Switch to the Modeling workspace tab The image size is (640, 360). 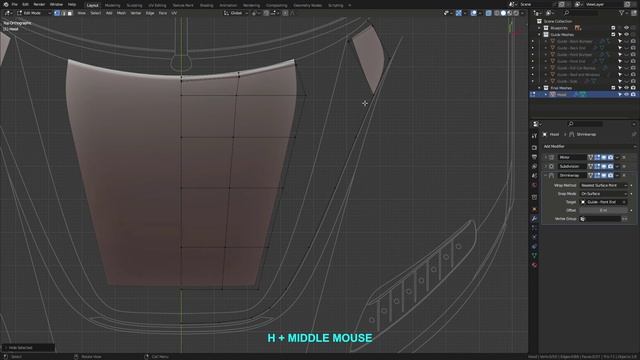tap(112, 5)
